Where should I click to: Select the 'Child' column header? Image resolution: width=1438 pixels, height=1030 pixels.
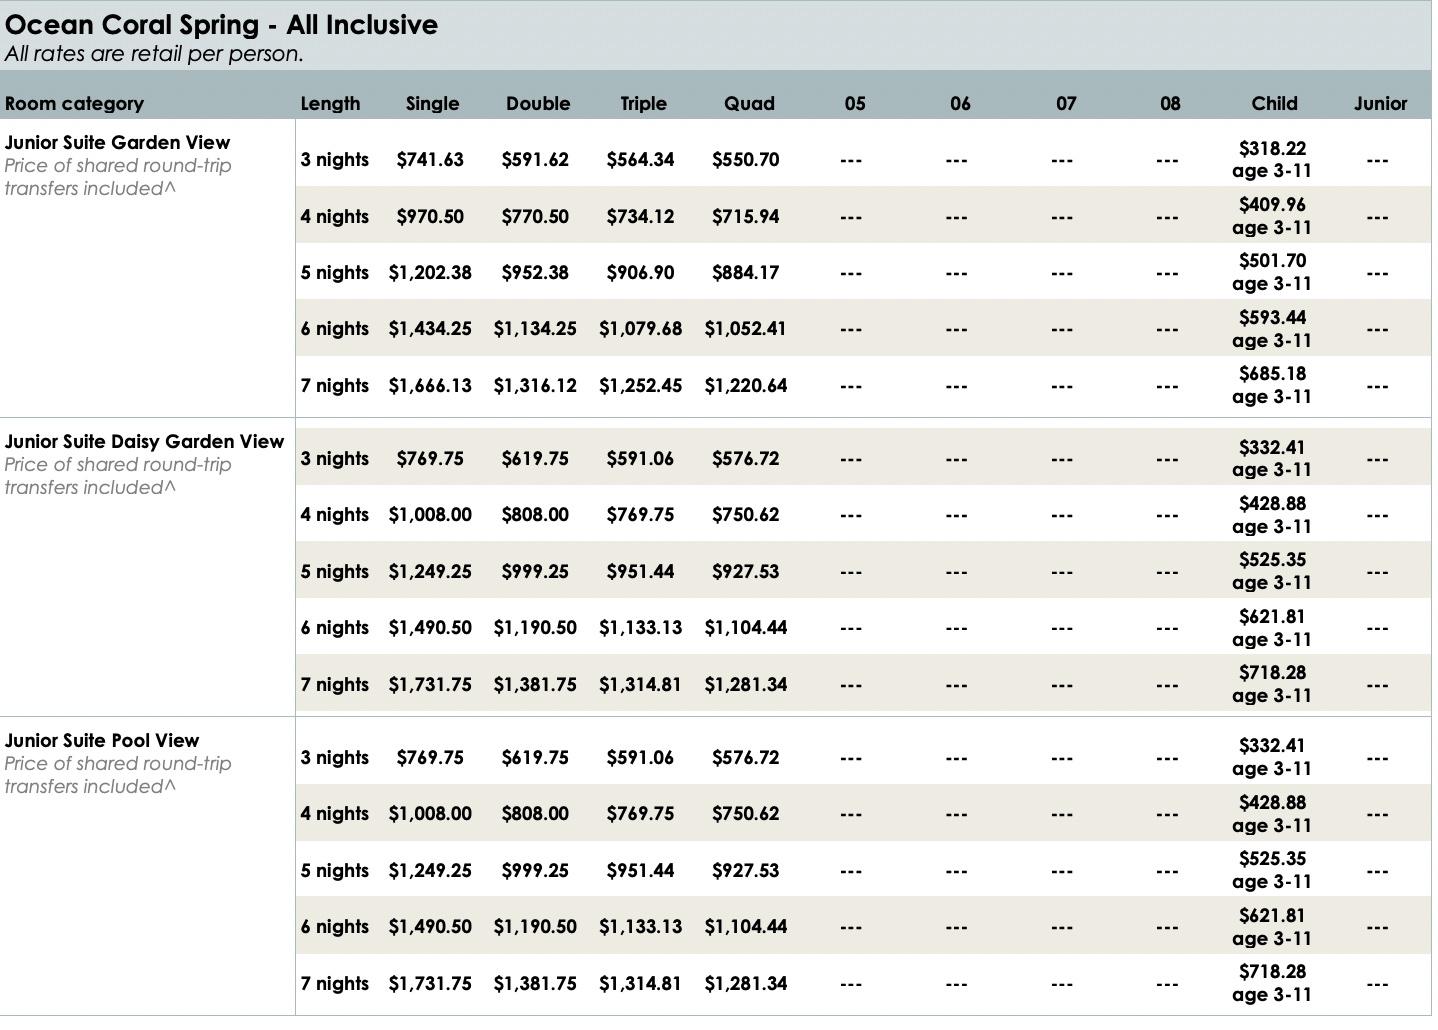(1274, 103)
